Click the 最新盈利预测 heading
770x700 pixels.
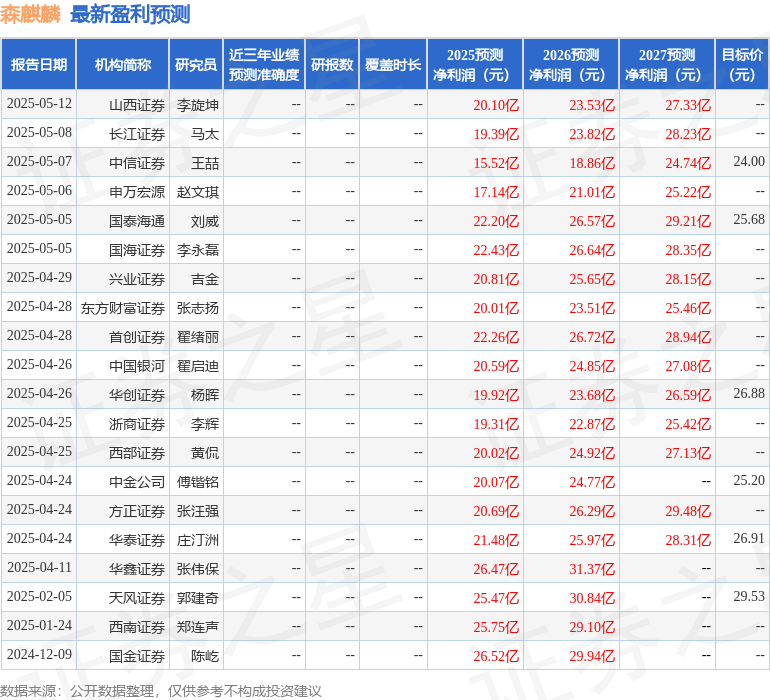point(130,14)
